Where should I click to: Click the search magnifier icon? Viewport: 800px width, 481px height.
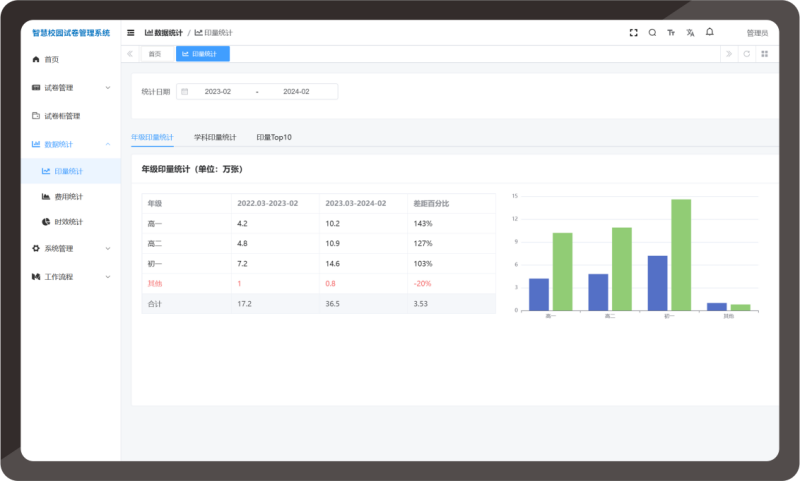click(x=652, y=33)
